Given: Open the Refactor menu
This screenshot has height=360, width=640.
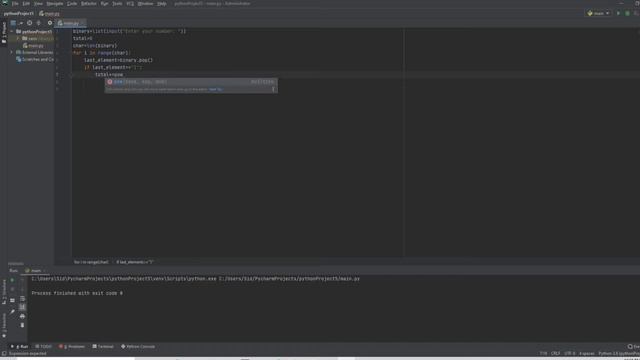Looking at the screenshot, I should (89, 4).
